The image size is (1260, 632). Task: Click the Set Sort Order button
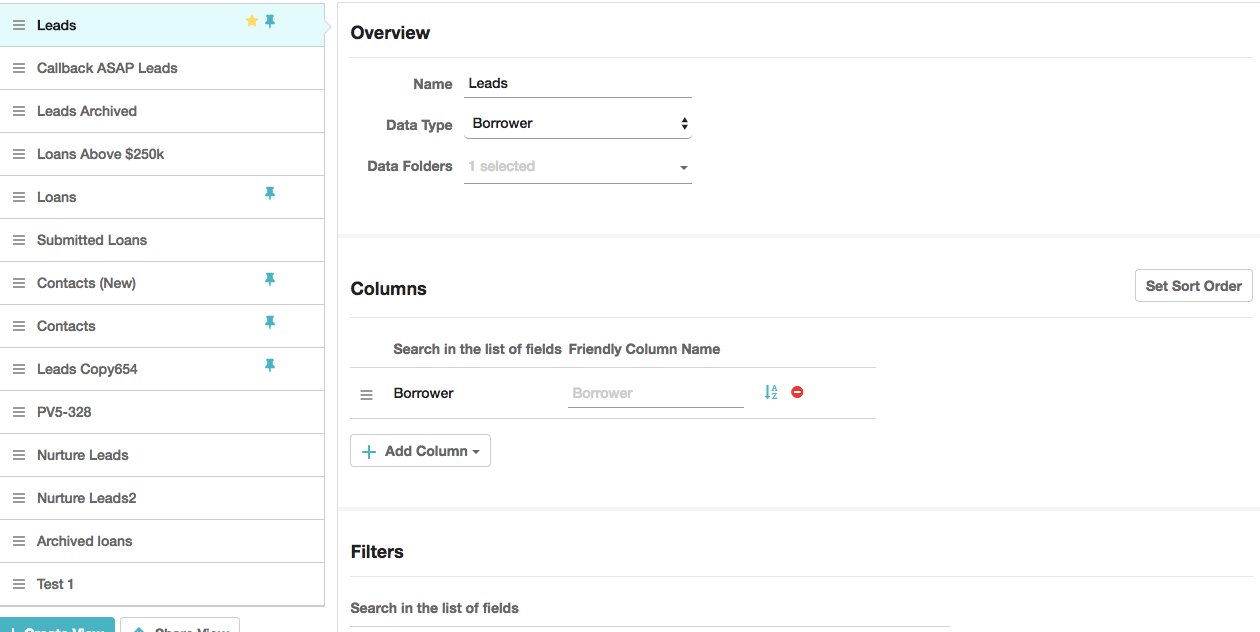tap(1194, 286)
